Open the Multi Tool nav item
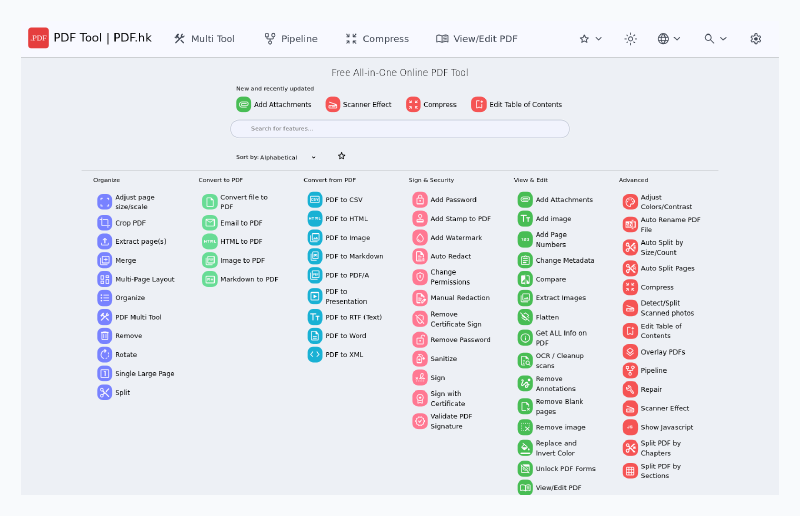This screenshot has height=516, width=800. click(x=204, y=39)
